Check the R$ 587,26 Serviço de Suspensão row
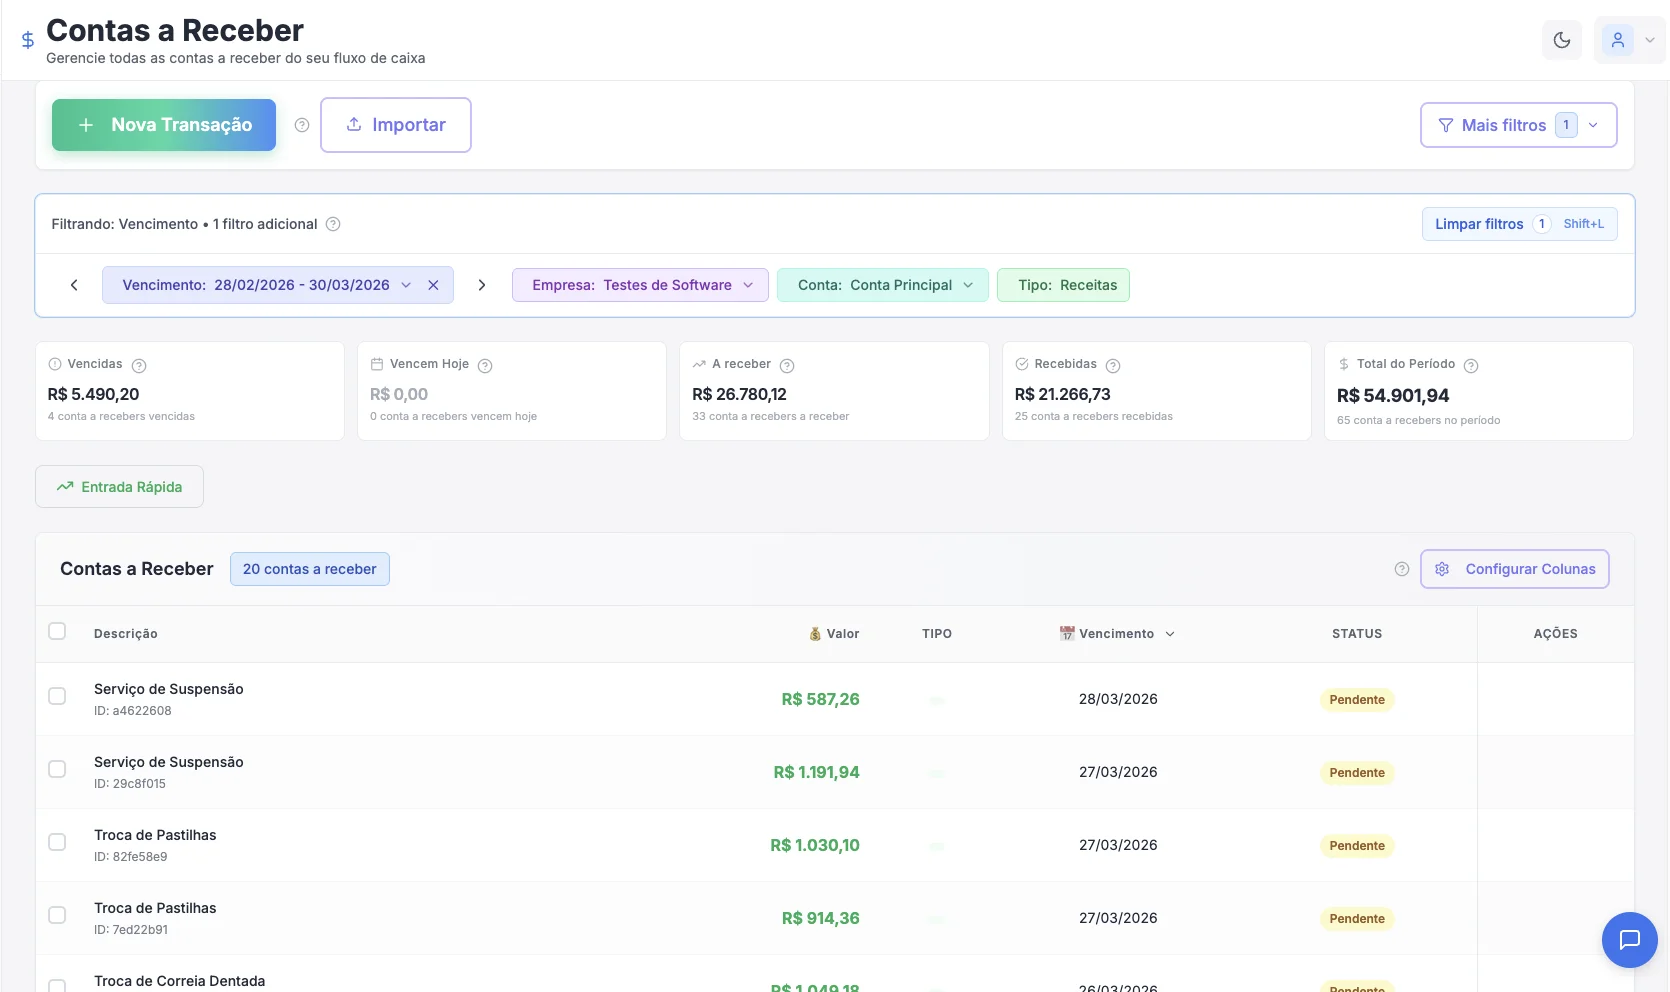The width and height of the screenshot is (1670, 992). click(x=57, y=696)
